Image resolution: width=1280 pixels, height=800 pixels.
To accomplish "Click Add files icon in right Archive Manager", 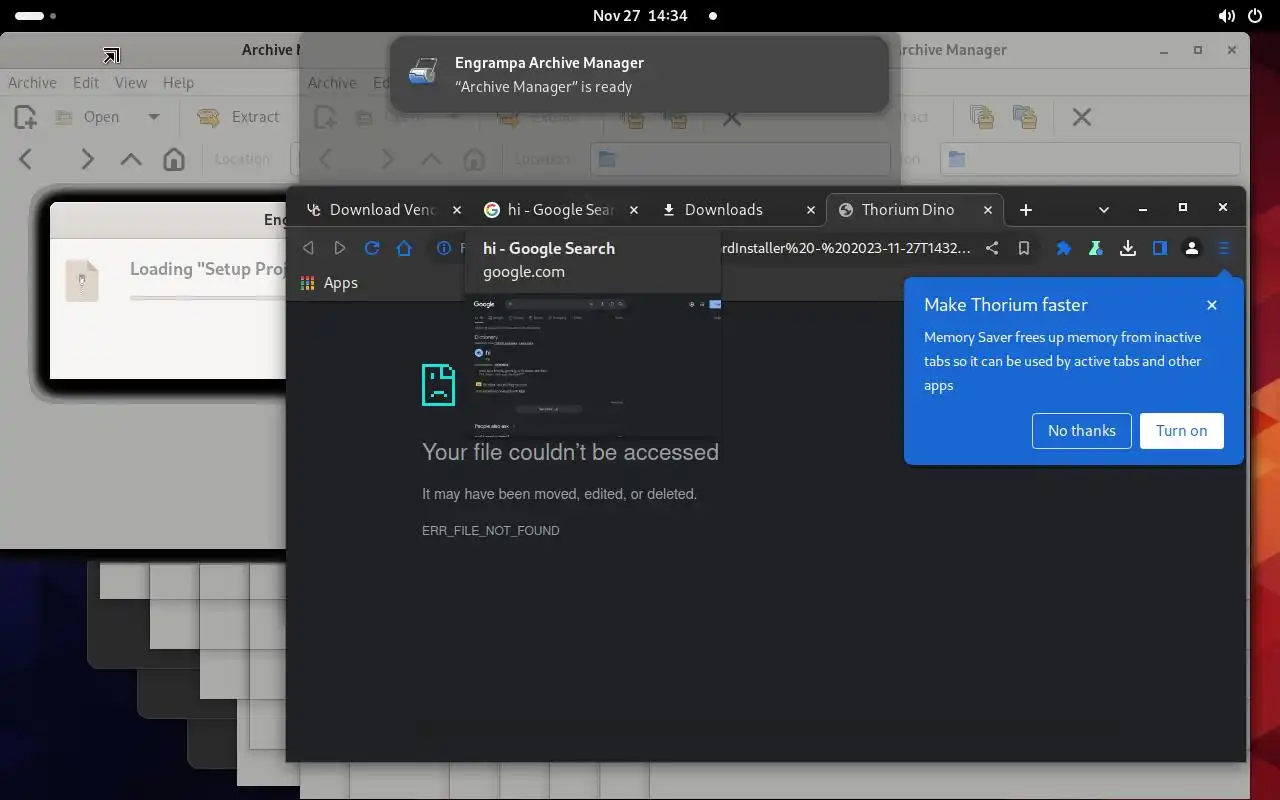I will [x=982, y=117].
